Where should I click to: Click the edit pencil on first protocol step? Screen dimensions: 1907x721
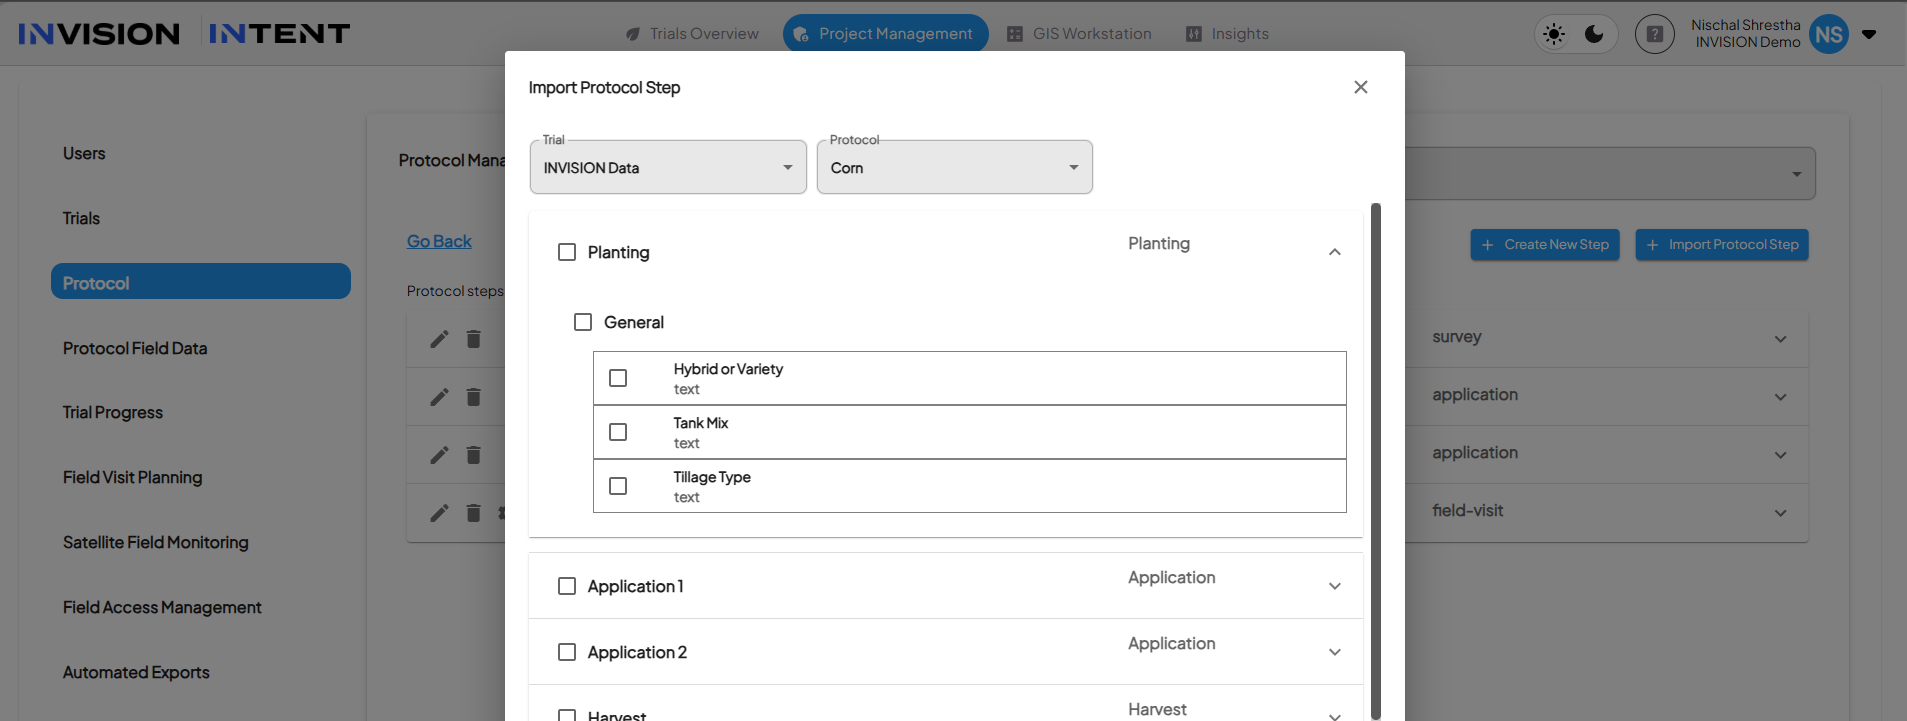point(439,339)
